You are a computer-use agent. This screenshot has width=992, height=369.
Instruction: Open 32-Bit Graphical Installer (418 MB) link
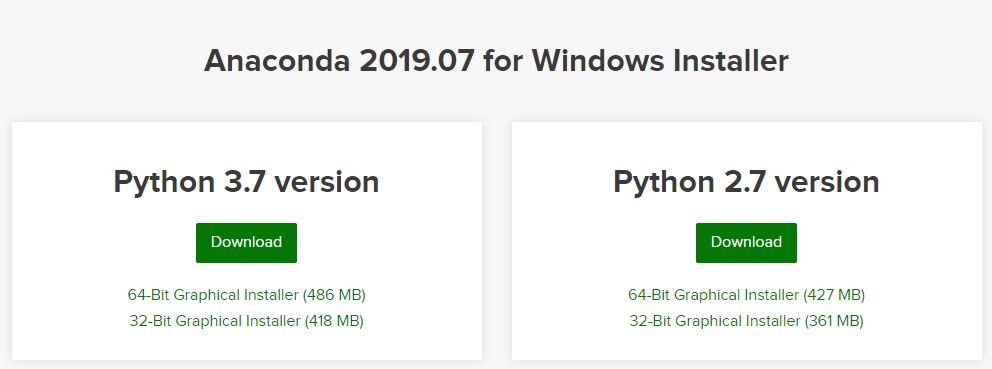(x=247, y=321)
